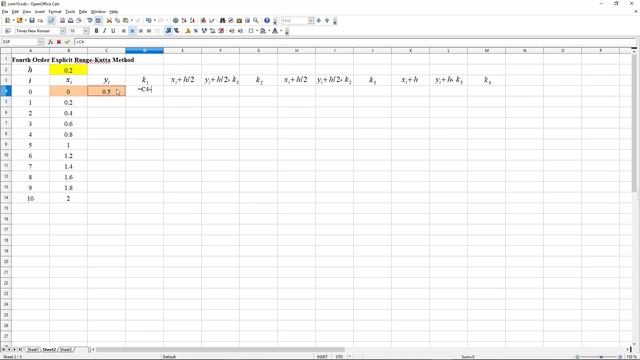Click the Add Decimal Place icon
Viewport: 640px width, 360px height.
click(212, 31)
